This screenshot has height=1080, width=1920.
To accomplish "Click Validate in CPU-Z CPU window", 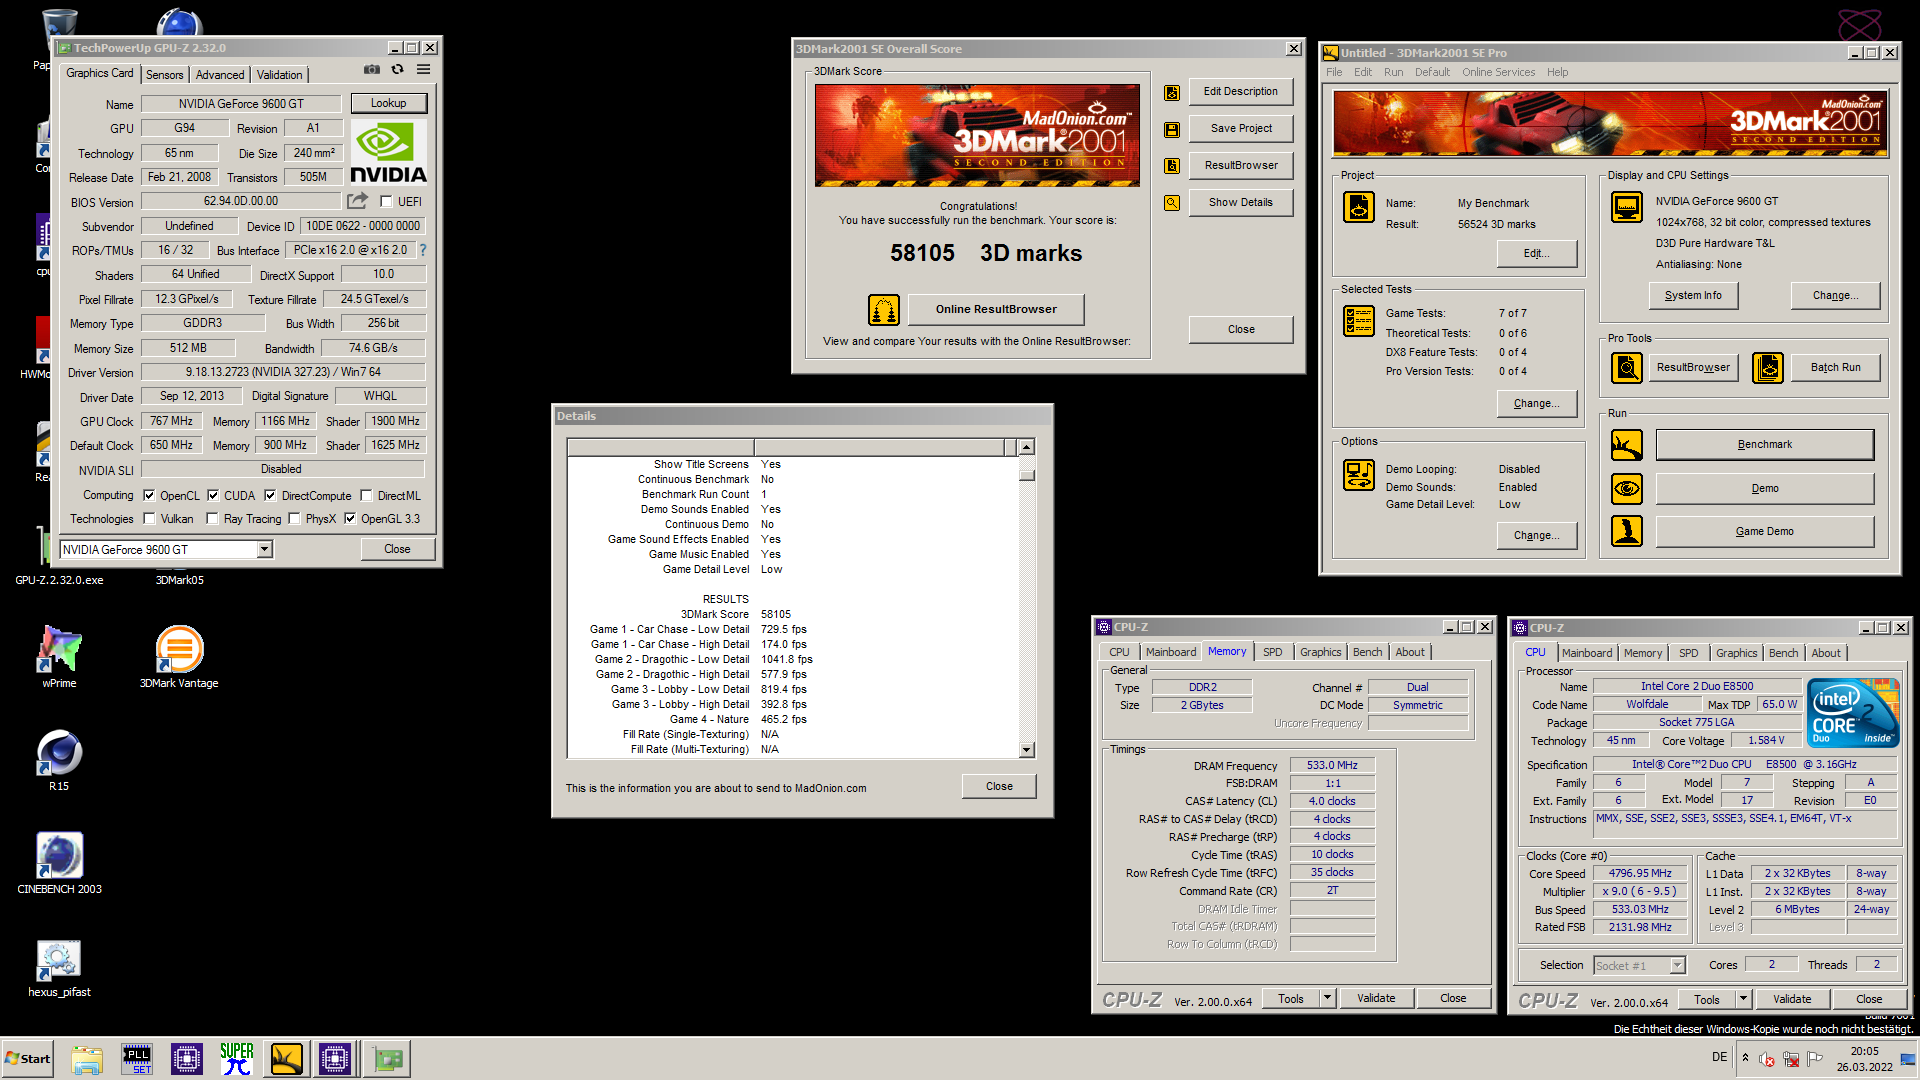I will pyautogui.click(x=1792, y=999).
